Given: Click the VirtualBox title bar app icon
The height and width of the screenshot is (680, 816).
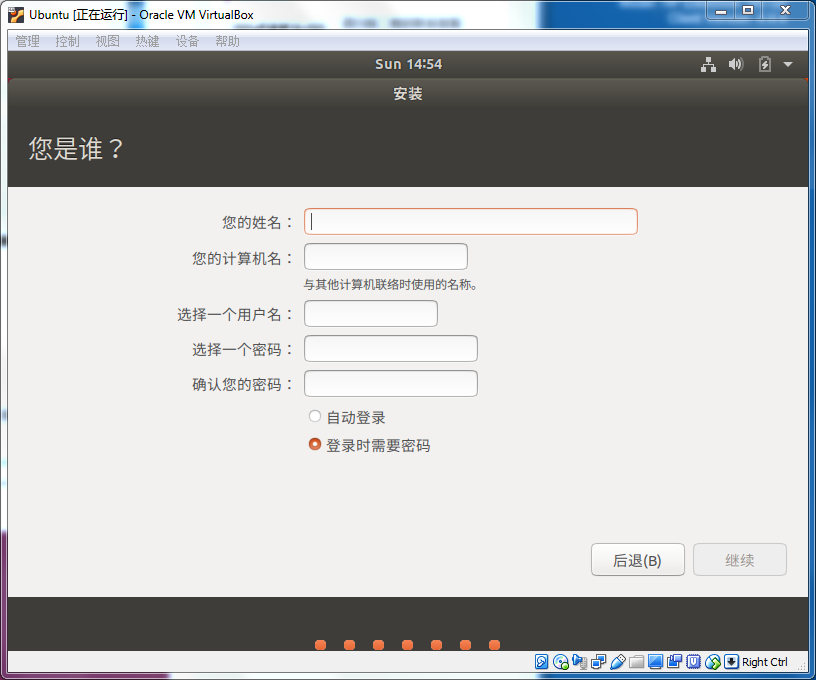Looking at the screenshot, I should (x=16, y=15).
